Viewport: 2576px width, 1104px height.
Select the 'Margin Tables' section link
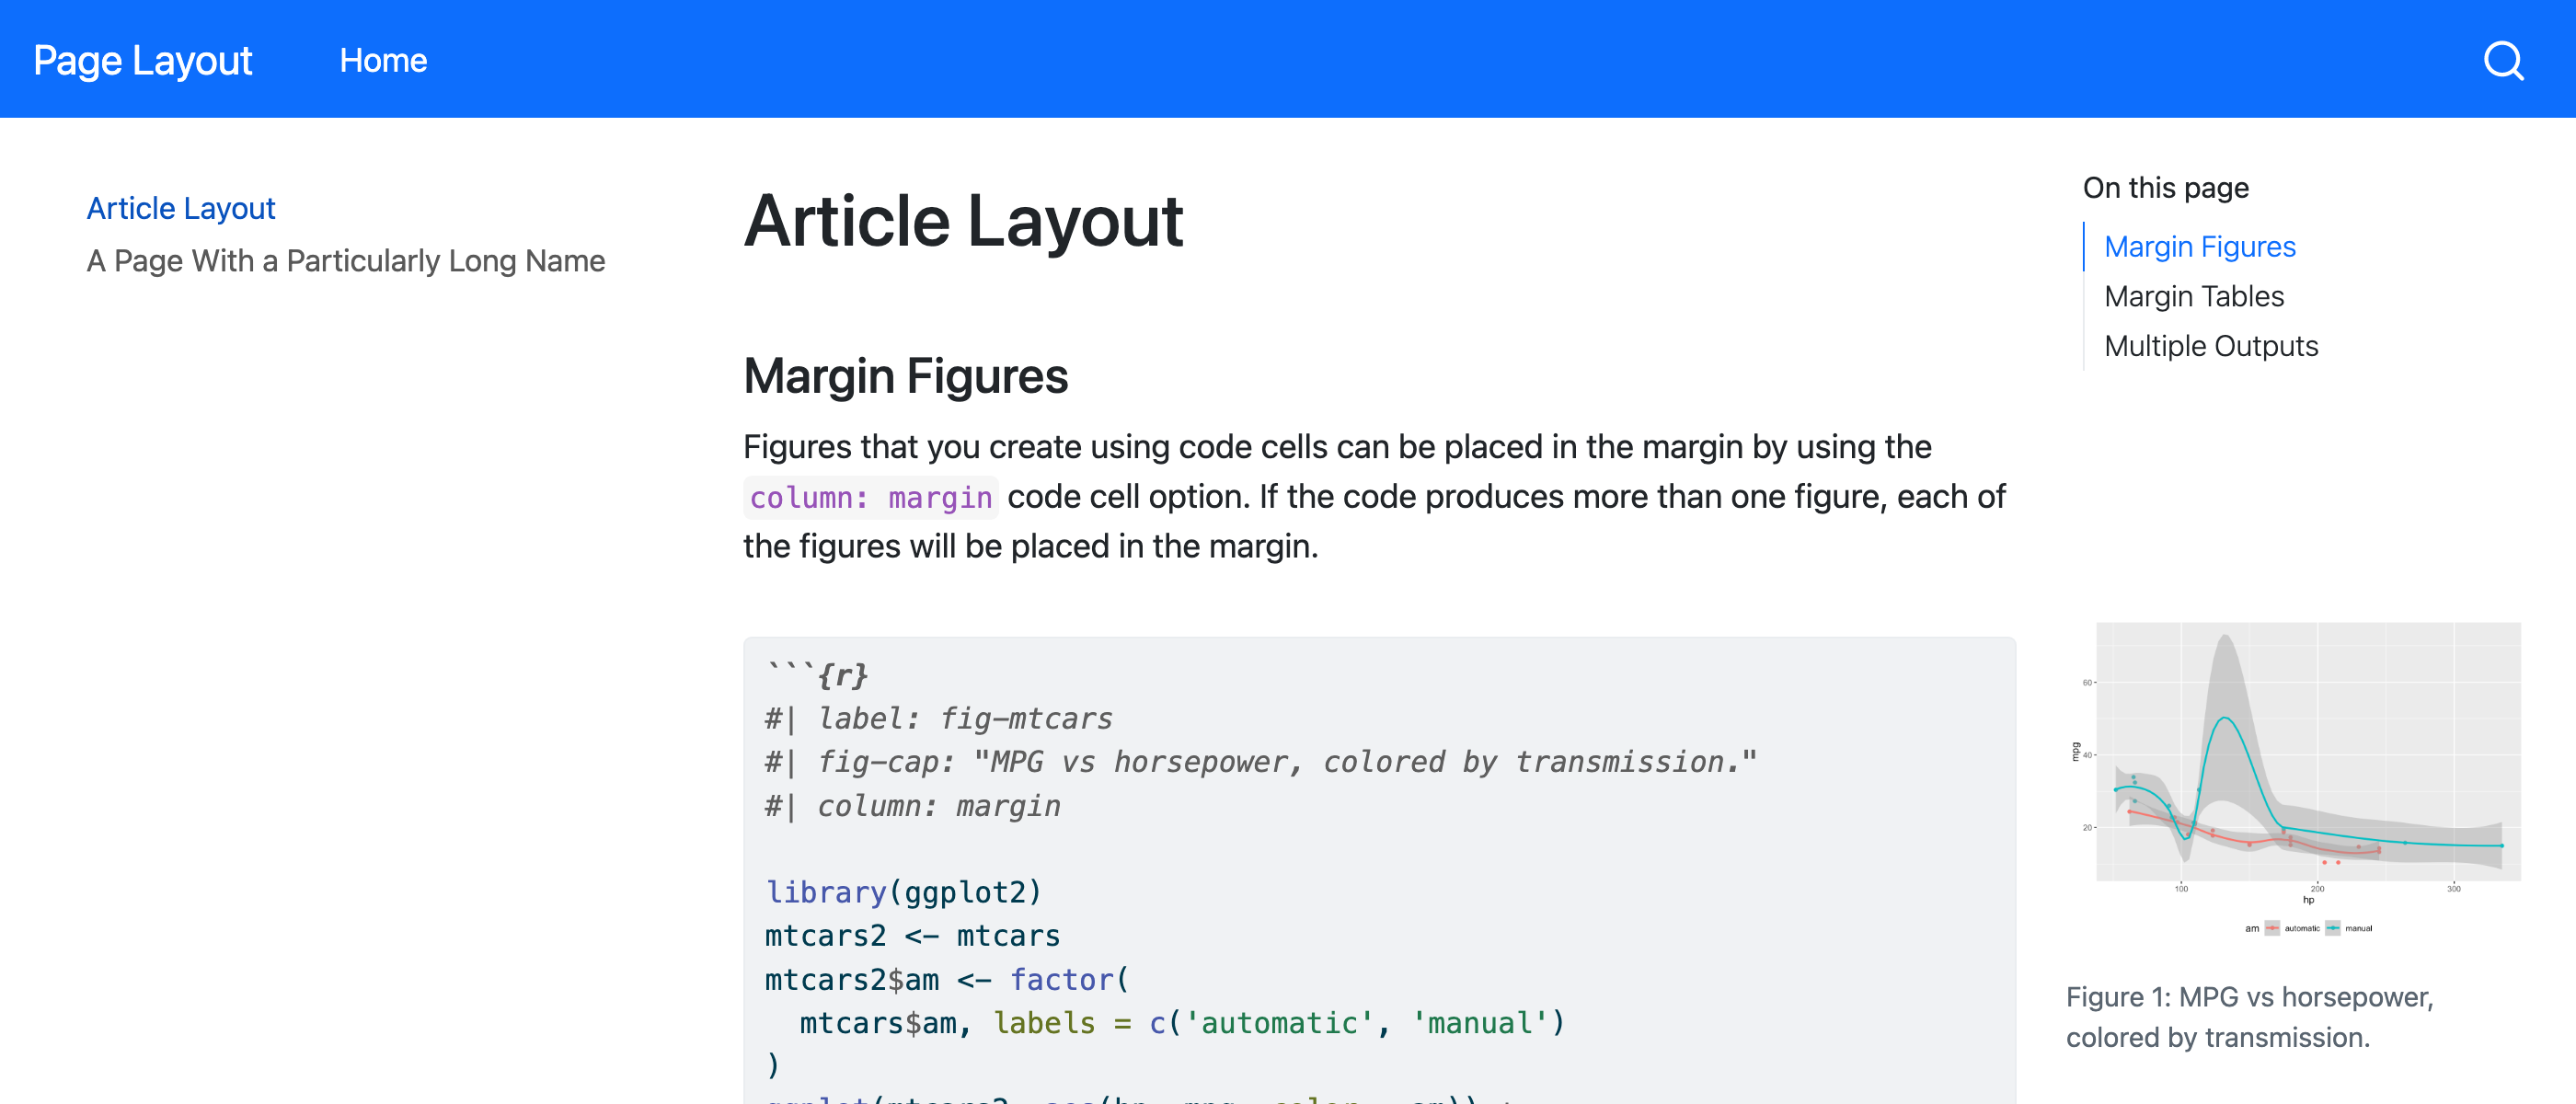click(2193, 295)
